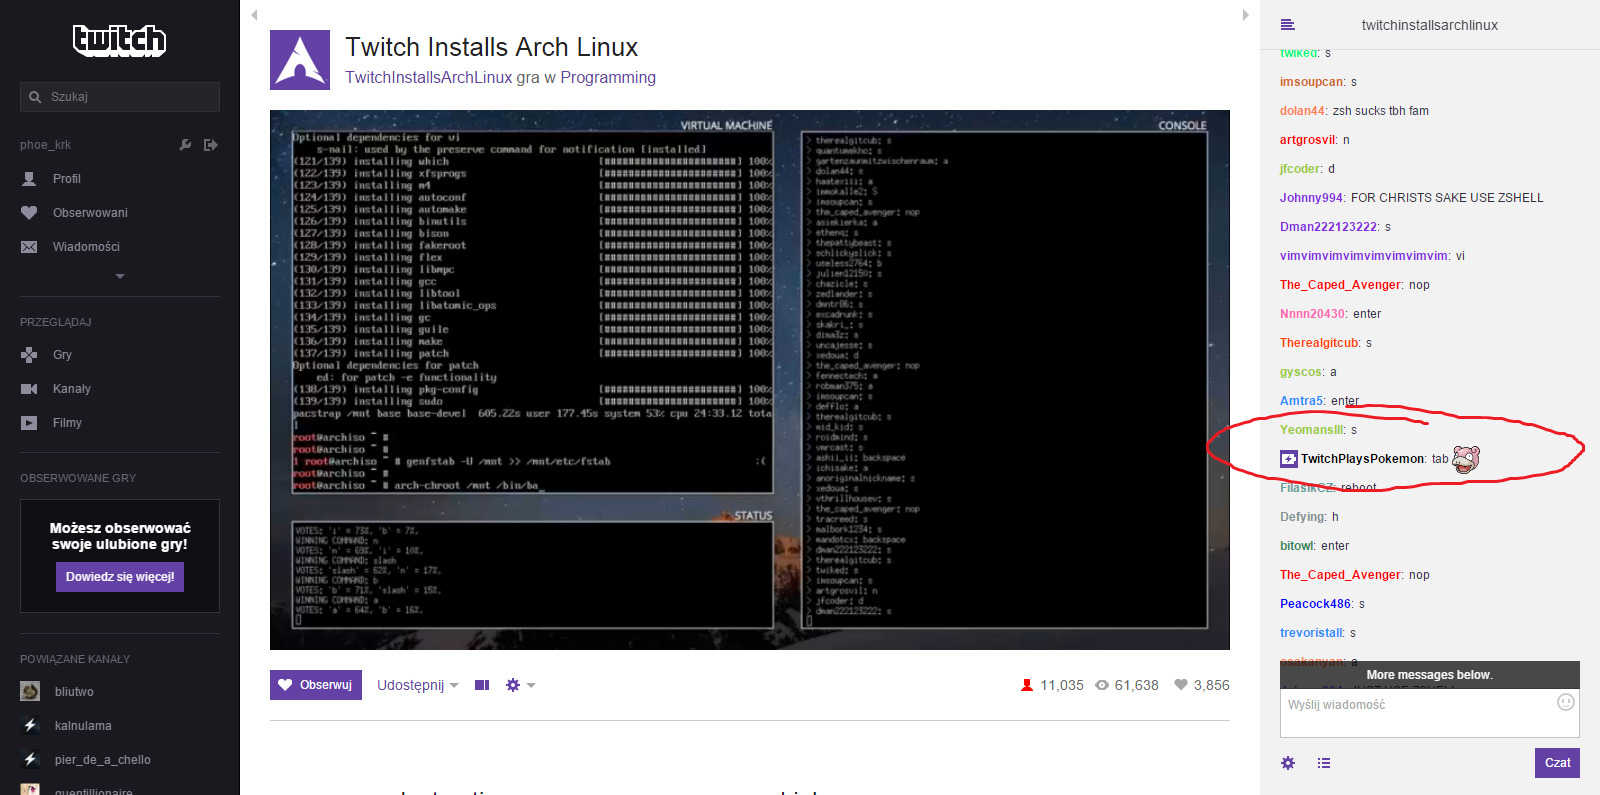This screenshot has width=1600, height=795.
Task: Click username Johnny994 in chat
Action: click(x=1312, y=198)
